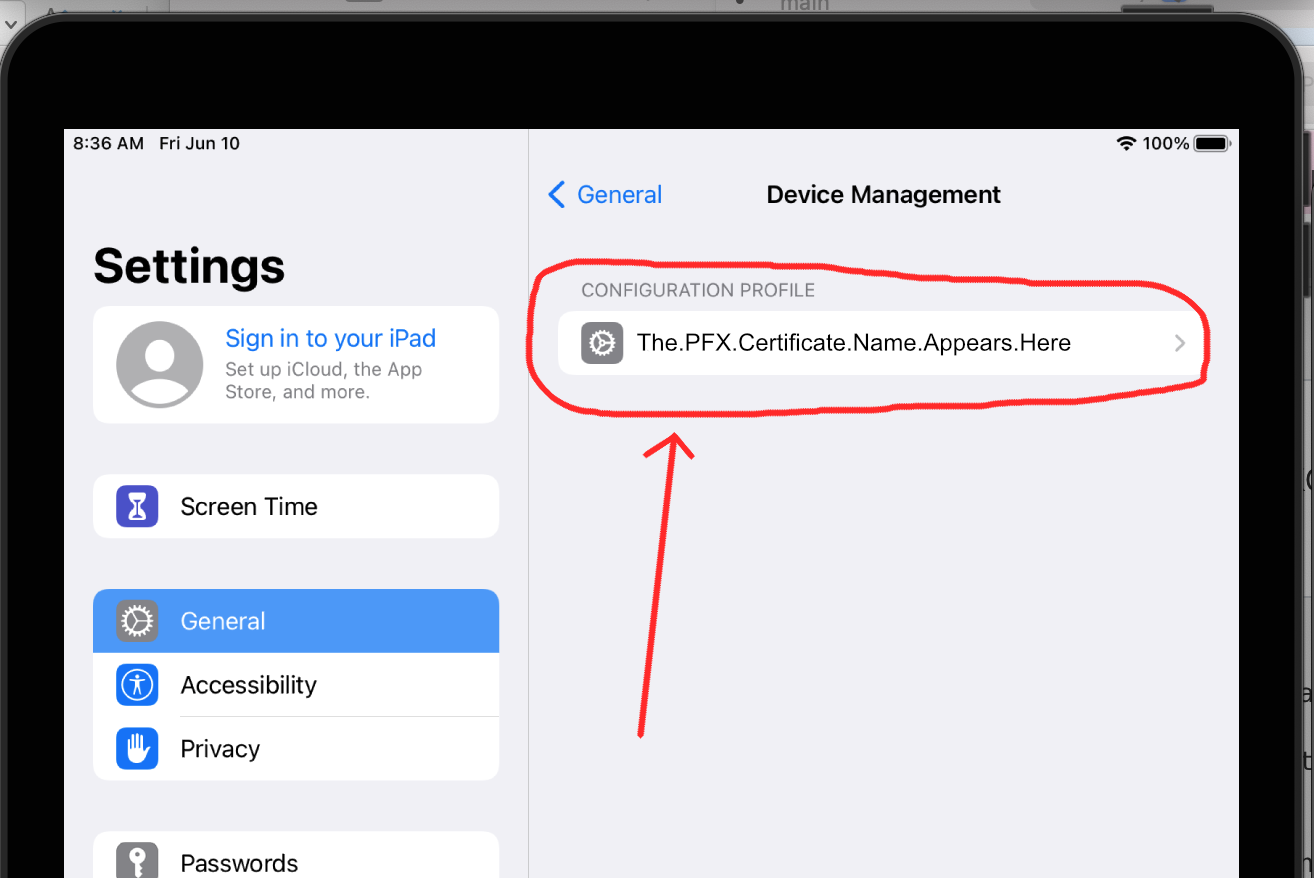
Task: Click the configuration profile gear icon
Action: [x=602, y=343]
